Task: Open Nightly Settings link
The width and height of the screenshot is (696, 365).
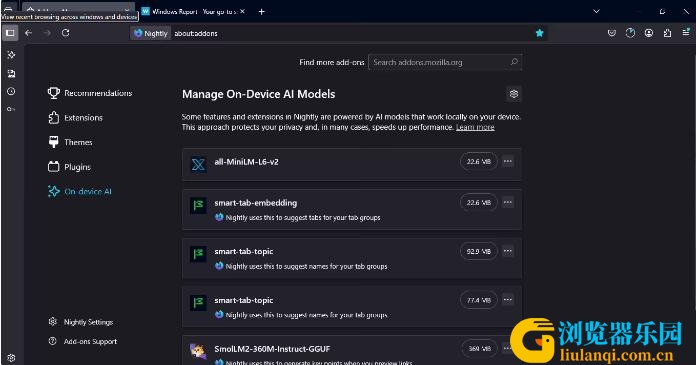Action: point(81,322)
